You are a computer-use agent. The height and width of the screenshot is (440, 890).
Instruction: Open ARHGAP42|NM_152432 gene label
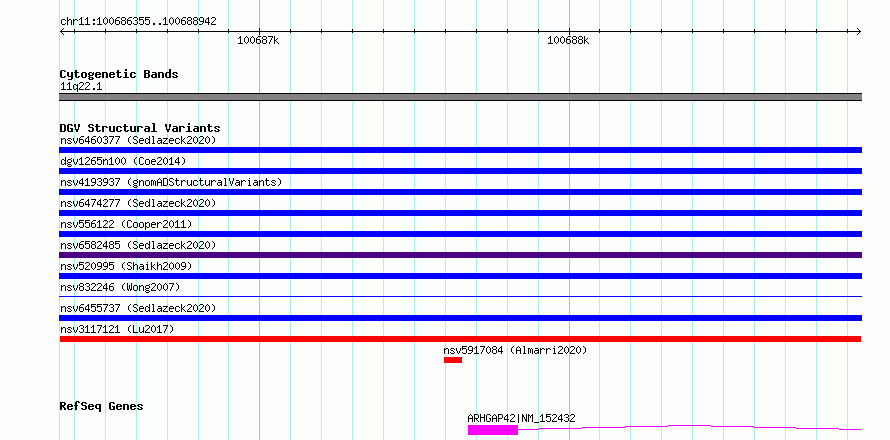pyautogui.click(x=521, y=418)
